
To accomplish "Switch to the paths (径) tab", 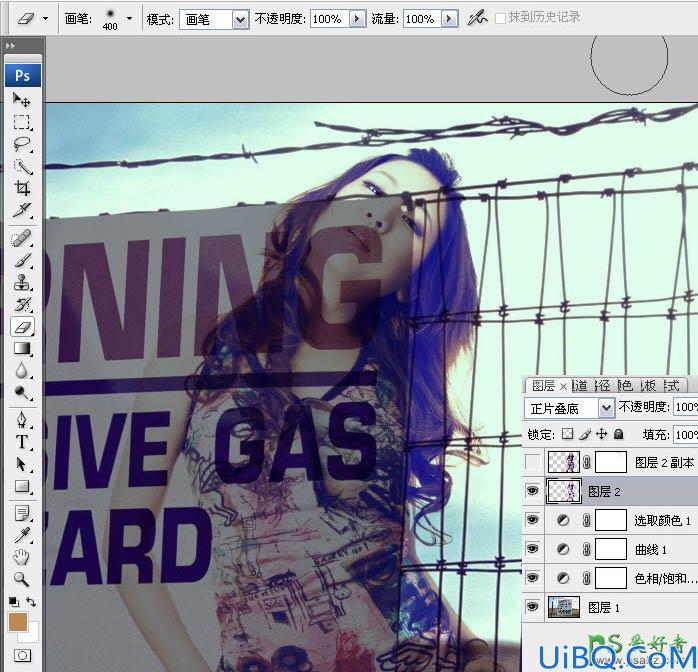I will [x=602, y=385].
